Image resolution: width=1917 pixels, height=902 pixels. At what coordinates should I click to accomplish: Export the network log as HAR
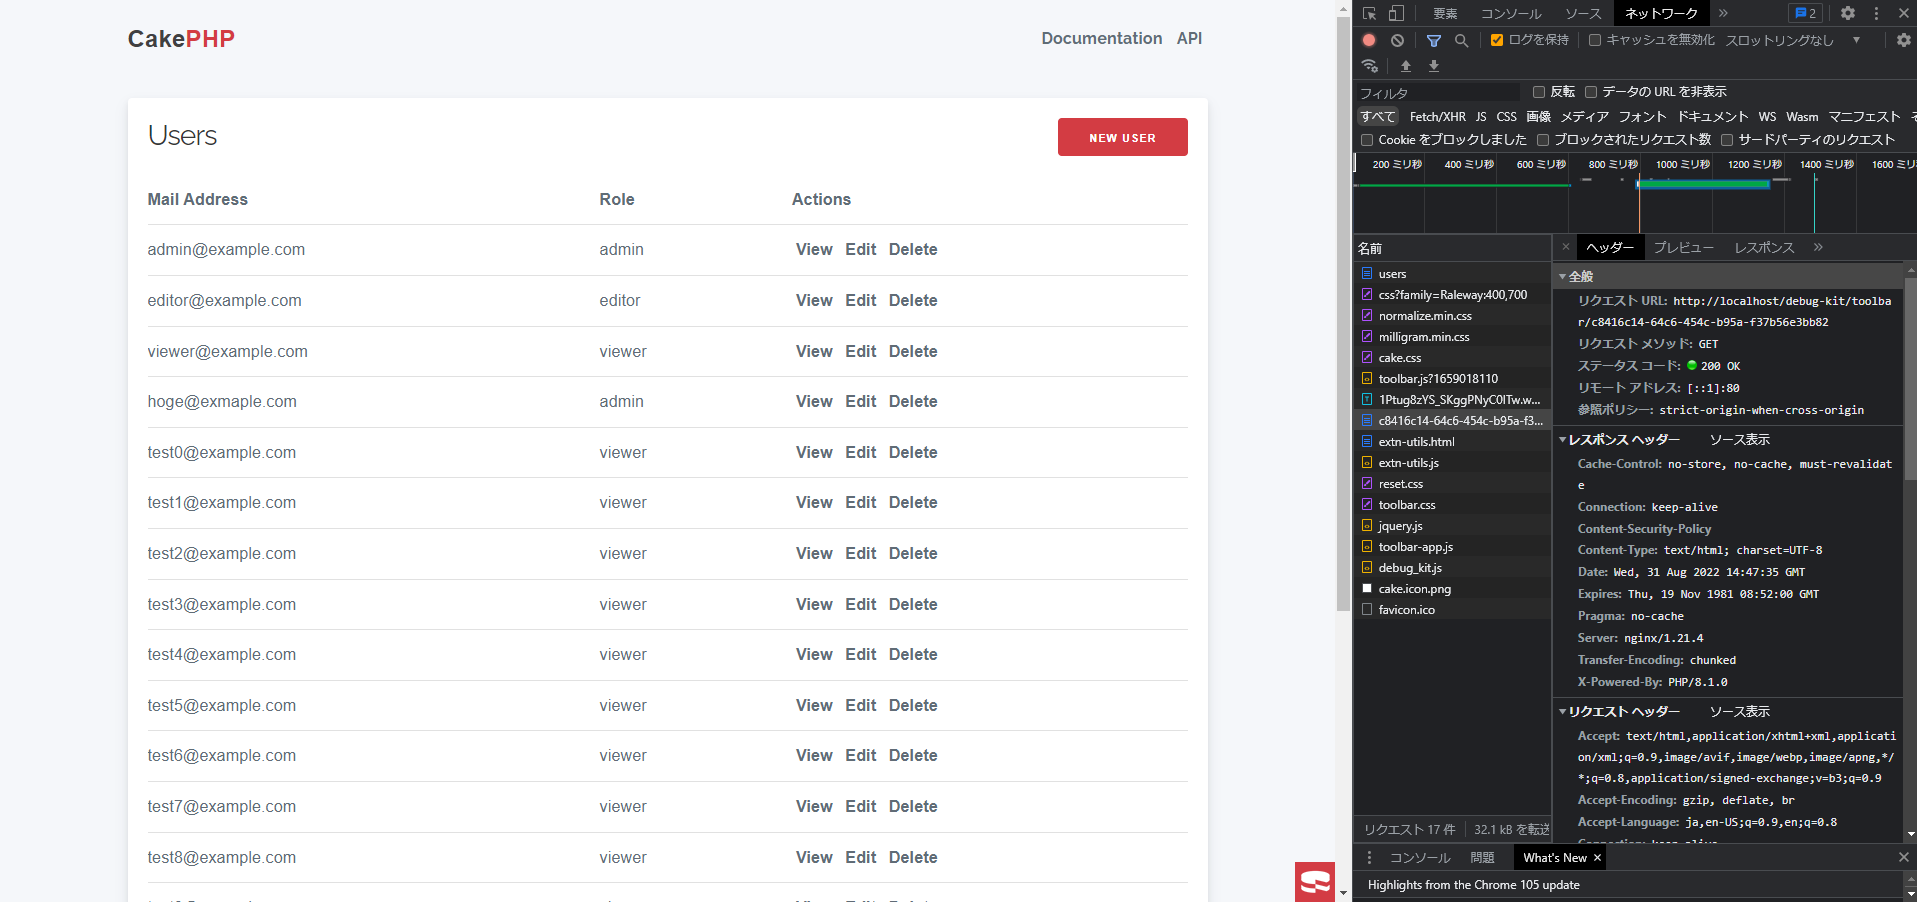[1433, 66]
